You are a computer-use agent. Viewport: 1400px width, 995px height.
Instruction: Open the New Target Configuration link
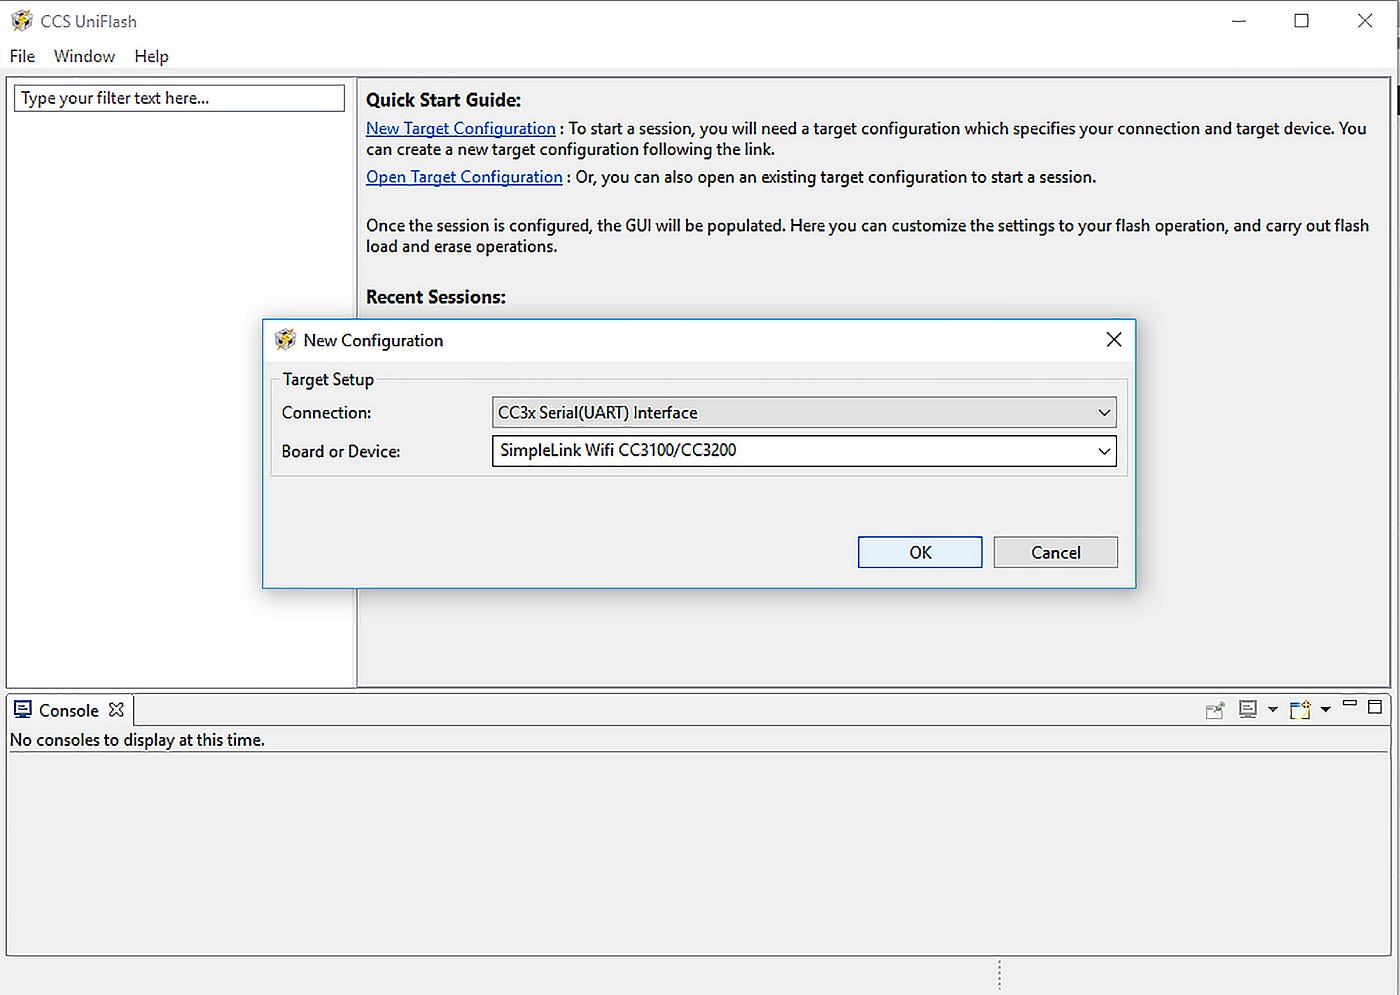coord(461,128)
